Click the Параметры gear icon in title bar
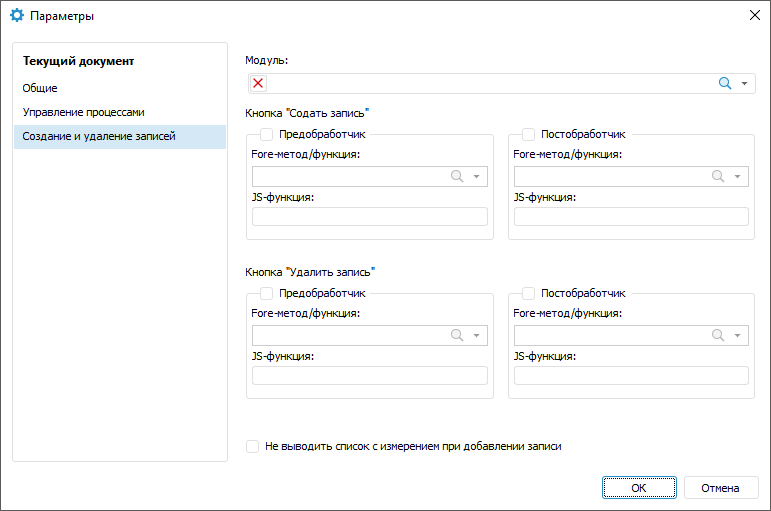Screen dimensions: 771x511 [x=17, y=16]
